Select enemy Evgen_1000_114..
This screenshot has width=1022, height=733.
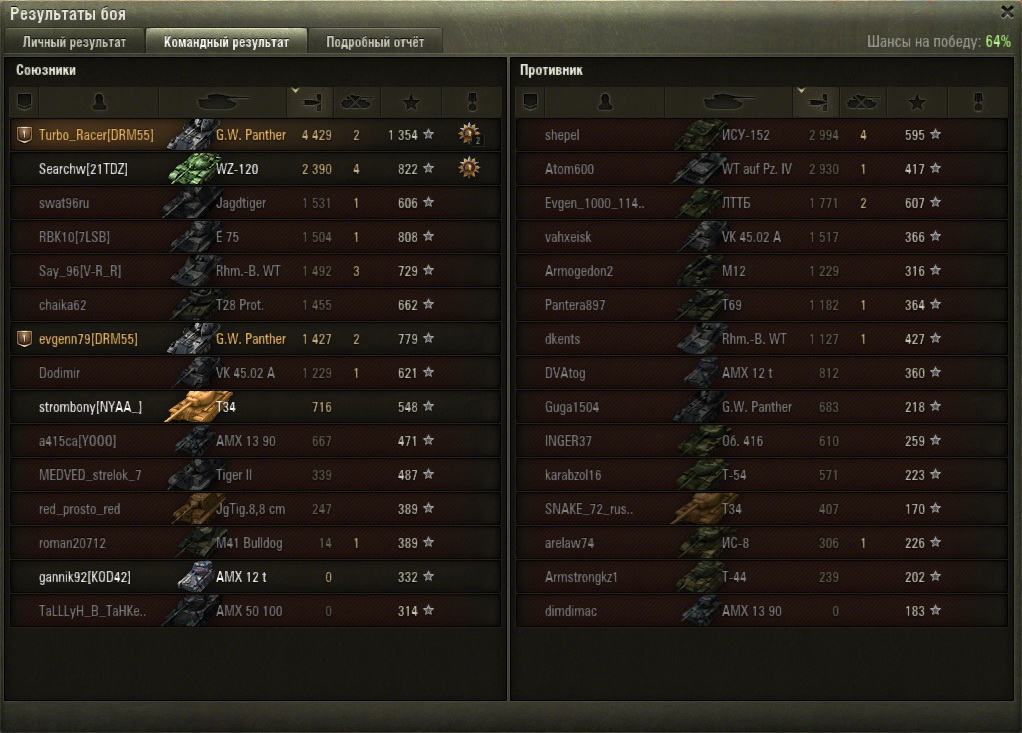point(594,203)
